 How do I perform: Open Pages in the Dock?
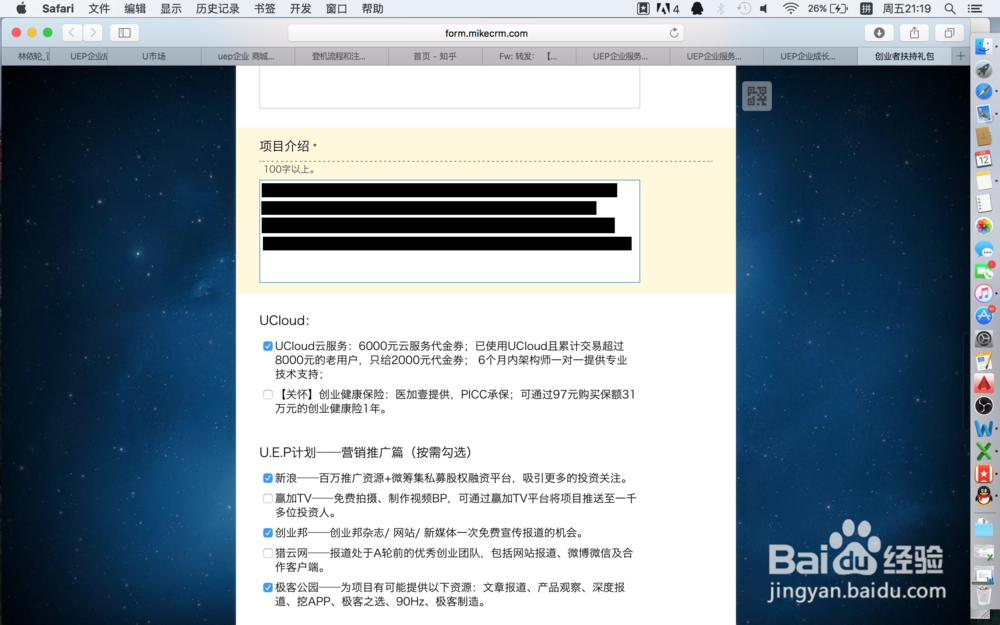pos(983,361)
